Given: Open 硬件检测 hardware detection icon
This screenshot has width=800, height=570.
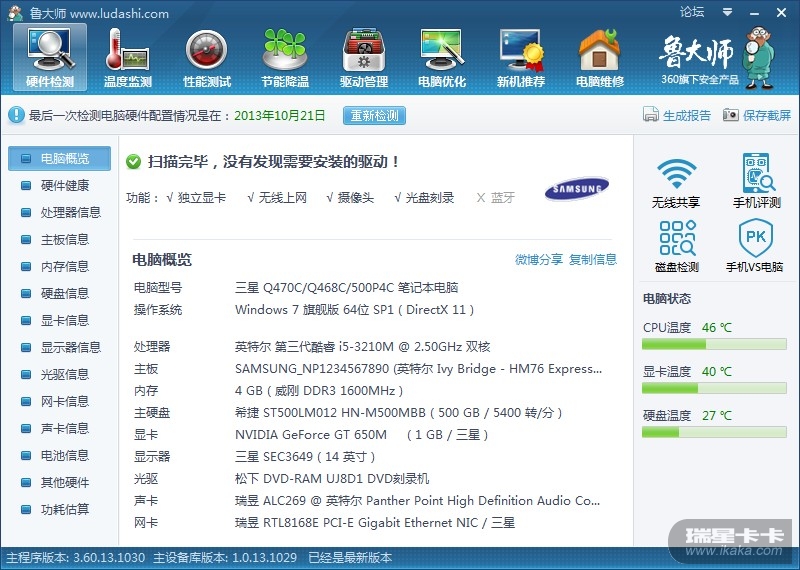Looking at the screenshot, I should point(50,57).
